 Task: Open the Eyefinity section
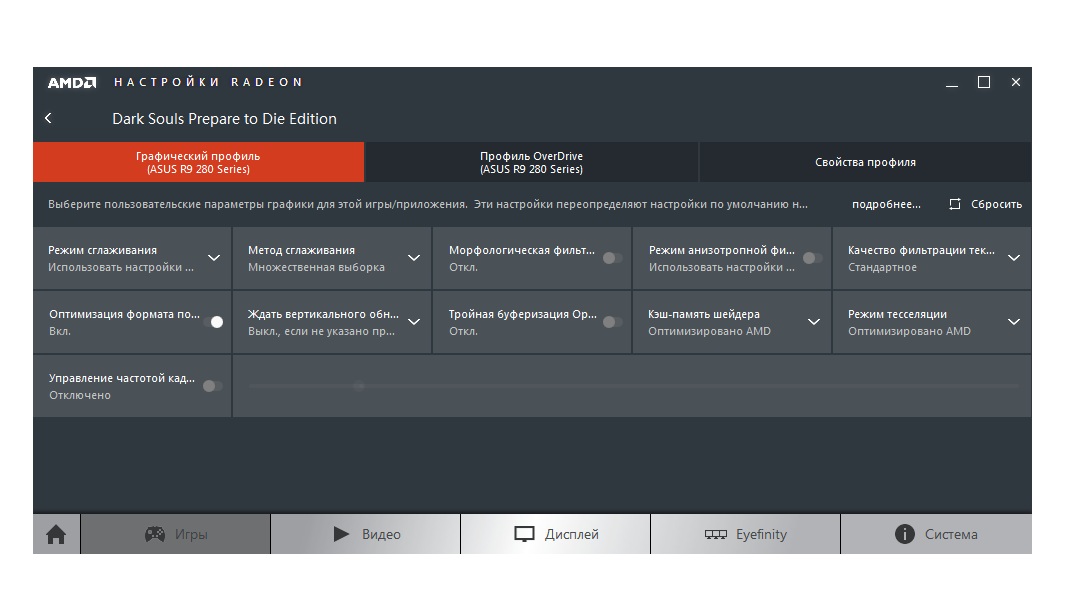tap(745, 534)
